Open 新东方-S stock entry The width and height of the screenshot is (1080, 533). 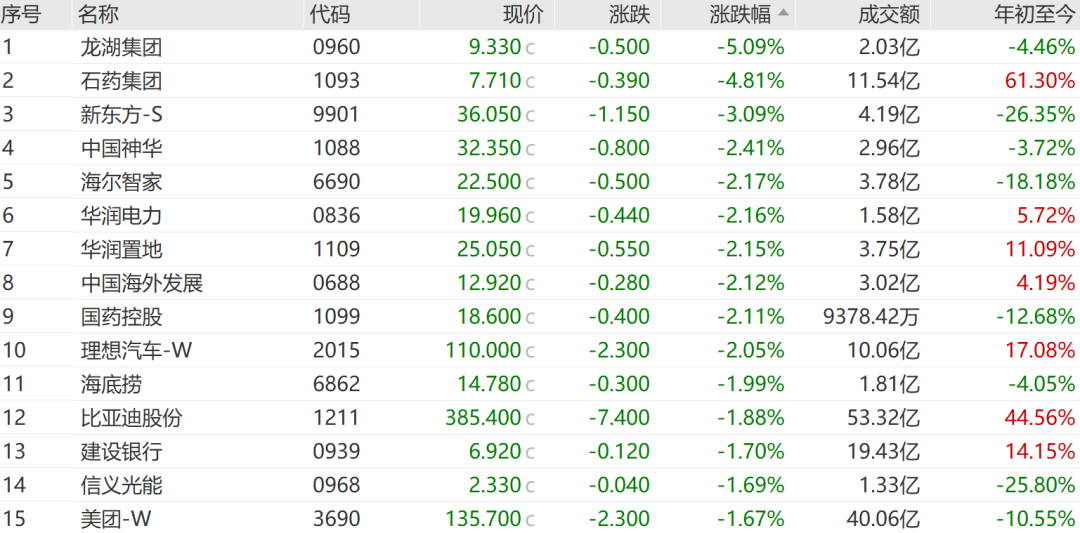[540, 114]
